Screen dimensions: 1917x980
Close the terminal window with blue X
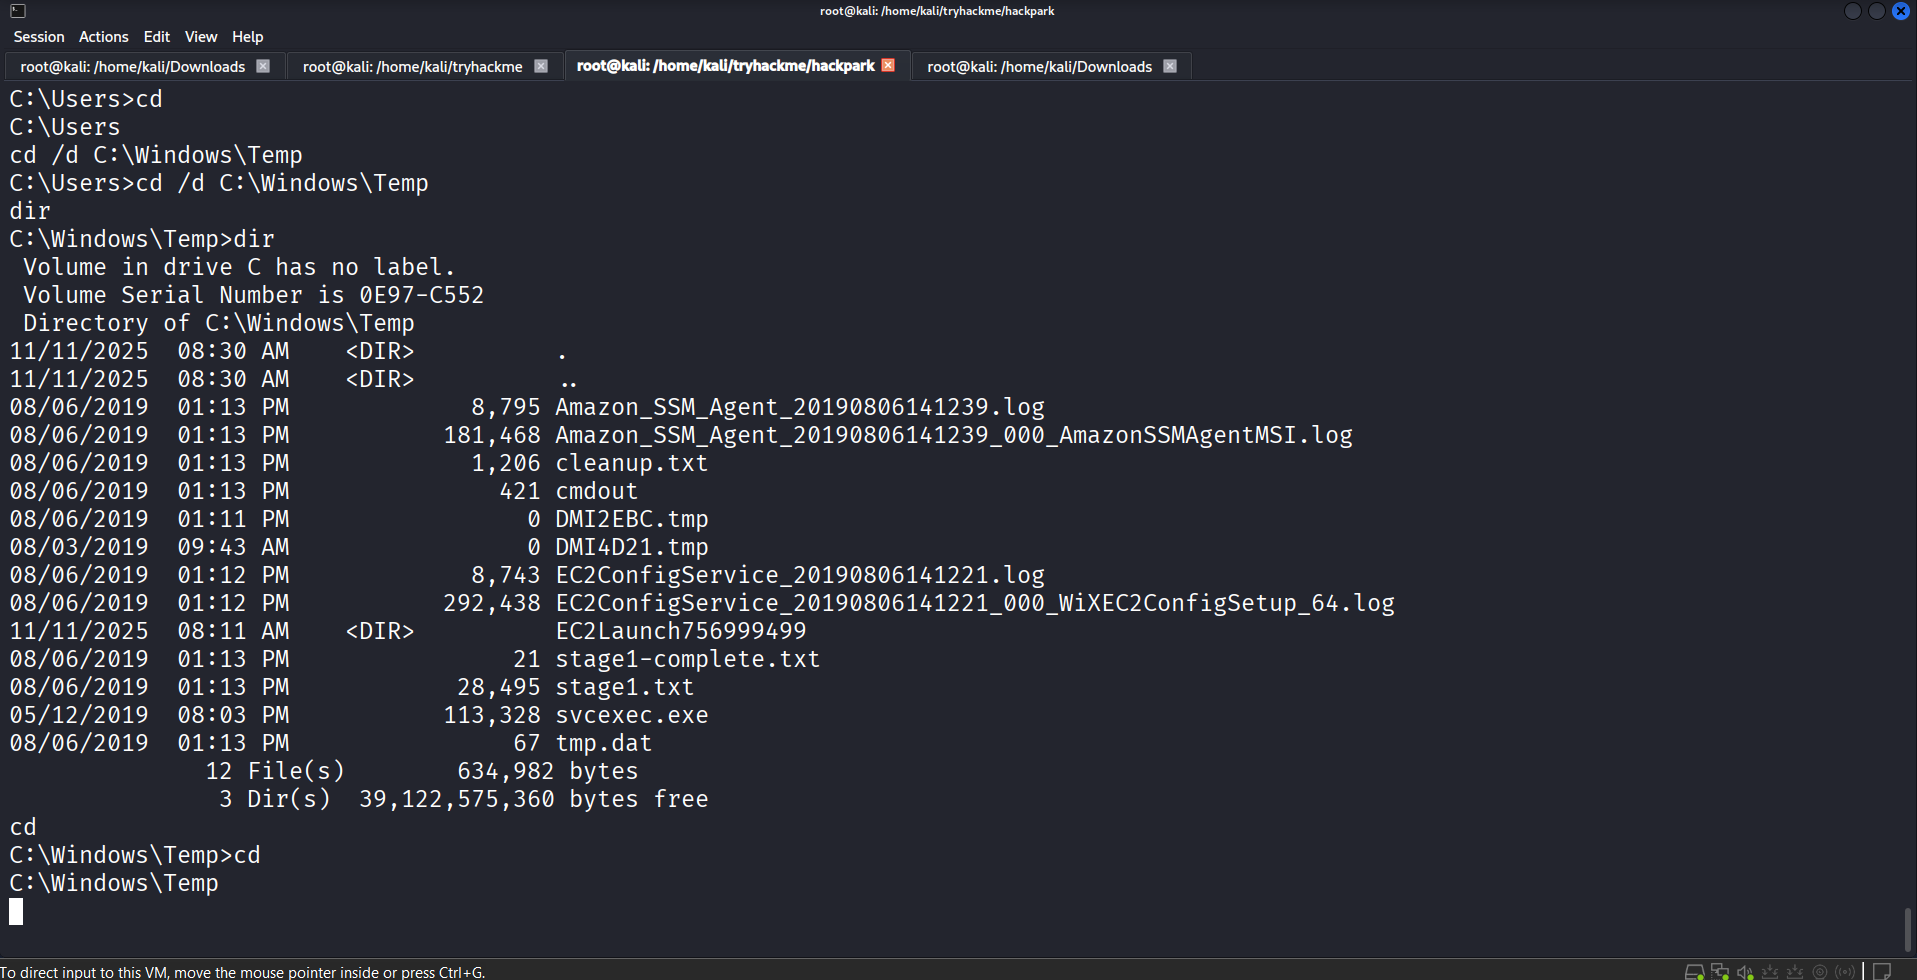pos(1901,11)
